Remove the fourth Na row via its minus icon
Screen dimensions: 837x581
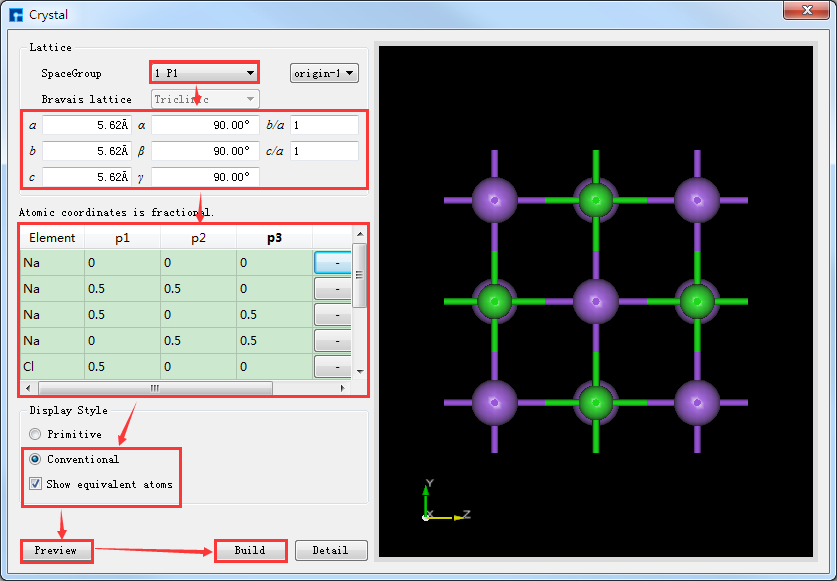click(334, 340)
